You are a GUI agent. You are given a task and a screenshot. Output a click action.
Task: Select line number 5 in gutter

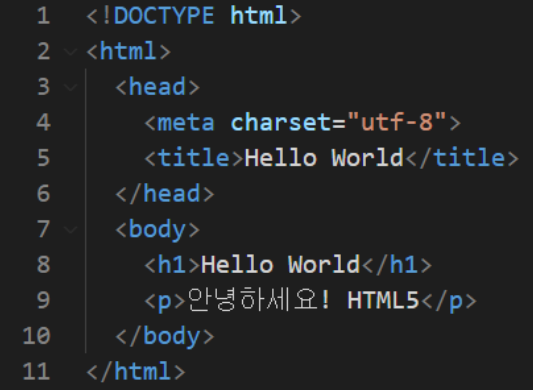pos(44,158)
